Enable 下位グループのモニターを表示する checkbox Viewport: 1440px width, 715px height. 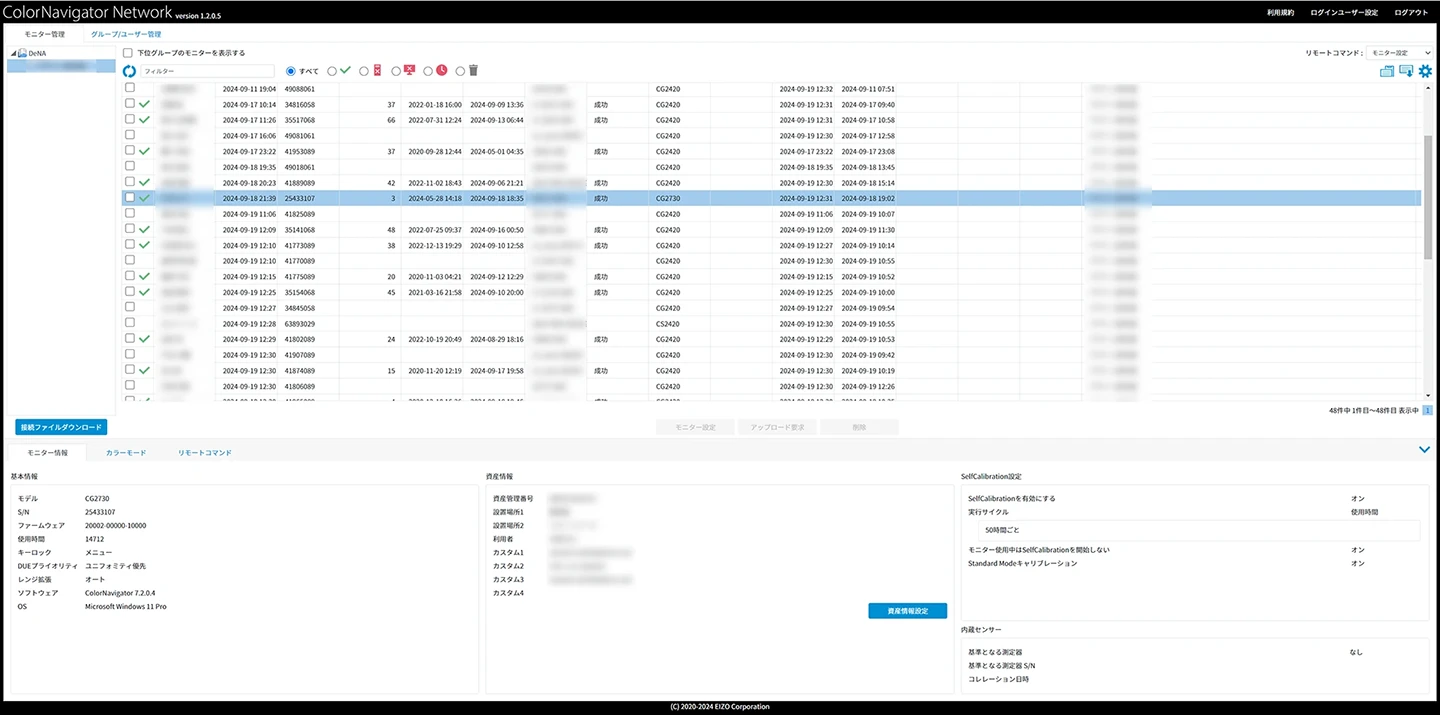click(128, 53)
